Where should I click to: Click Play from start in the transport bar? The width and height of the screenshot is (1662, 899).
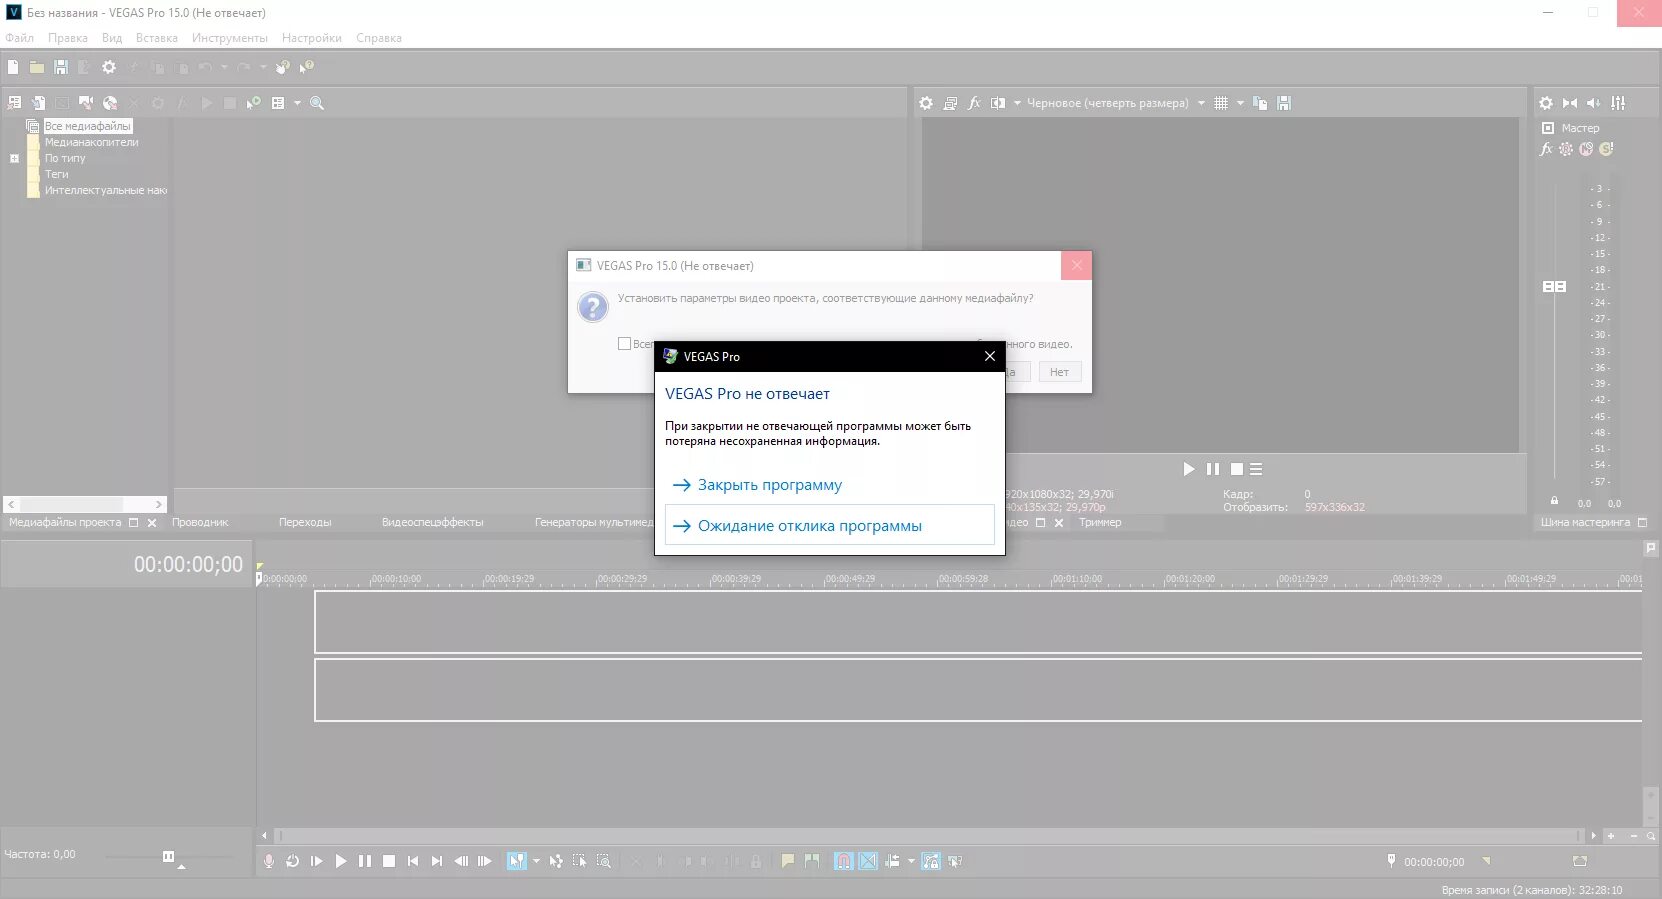tap(316, 861)
